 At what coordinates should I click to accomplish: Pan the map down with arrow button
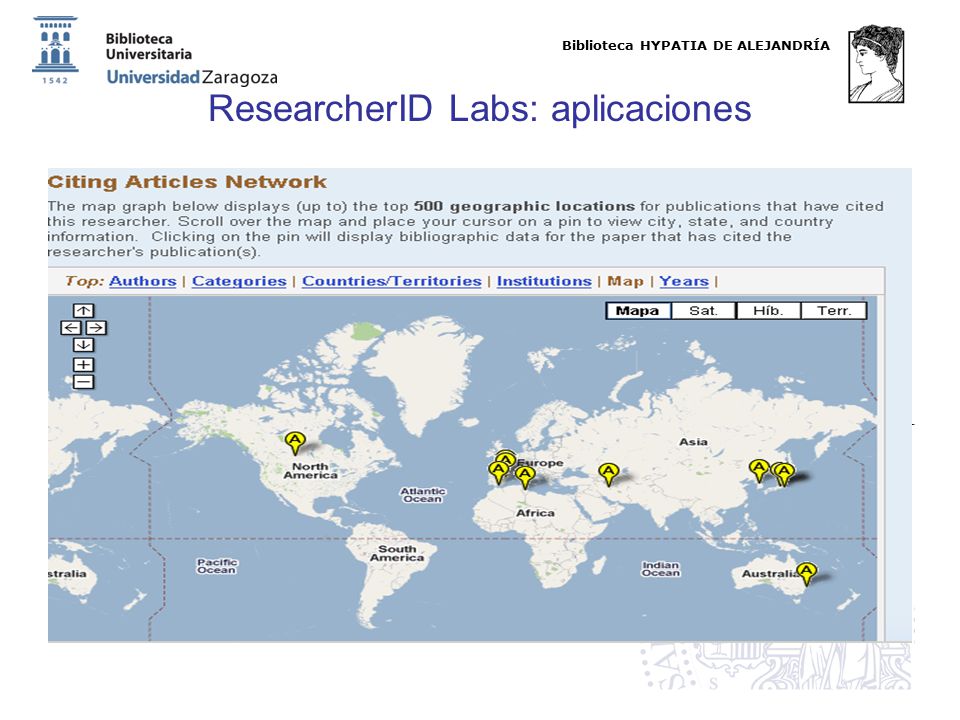pos(83,345)
